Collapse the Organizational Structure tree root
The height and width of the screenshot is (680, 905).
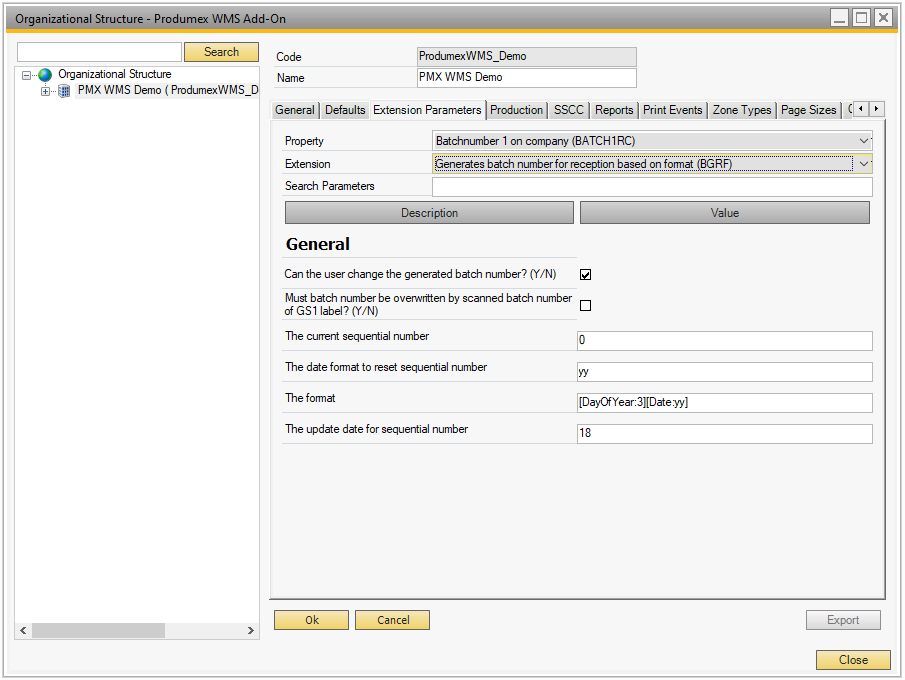pos(27,75)
